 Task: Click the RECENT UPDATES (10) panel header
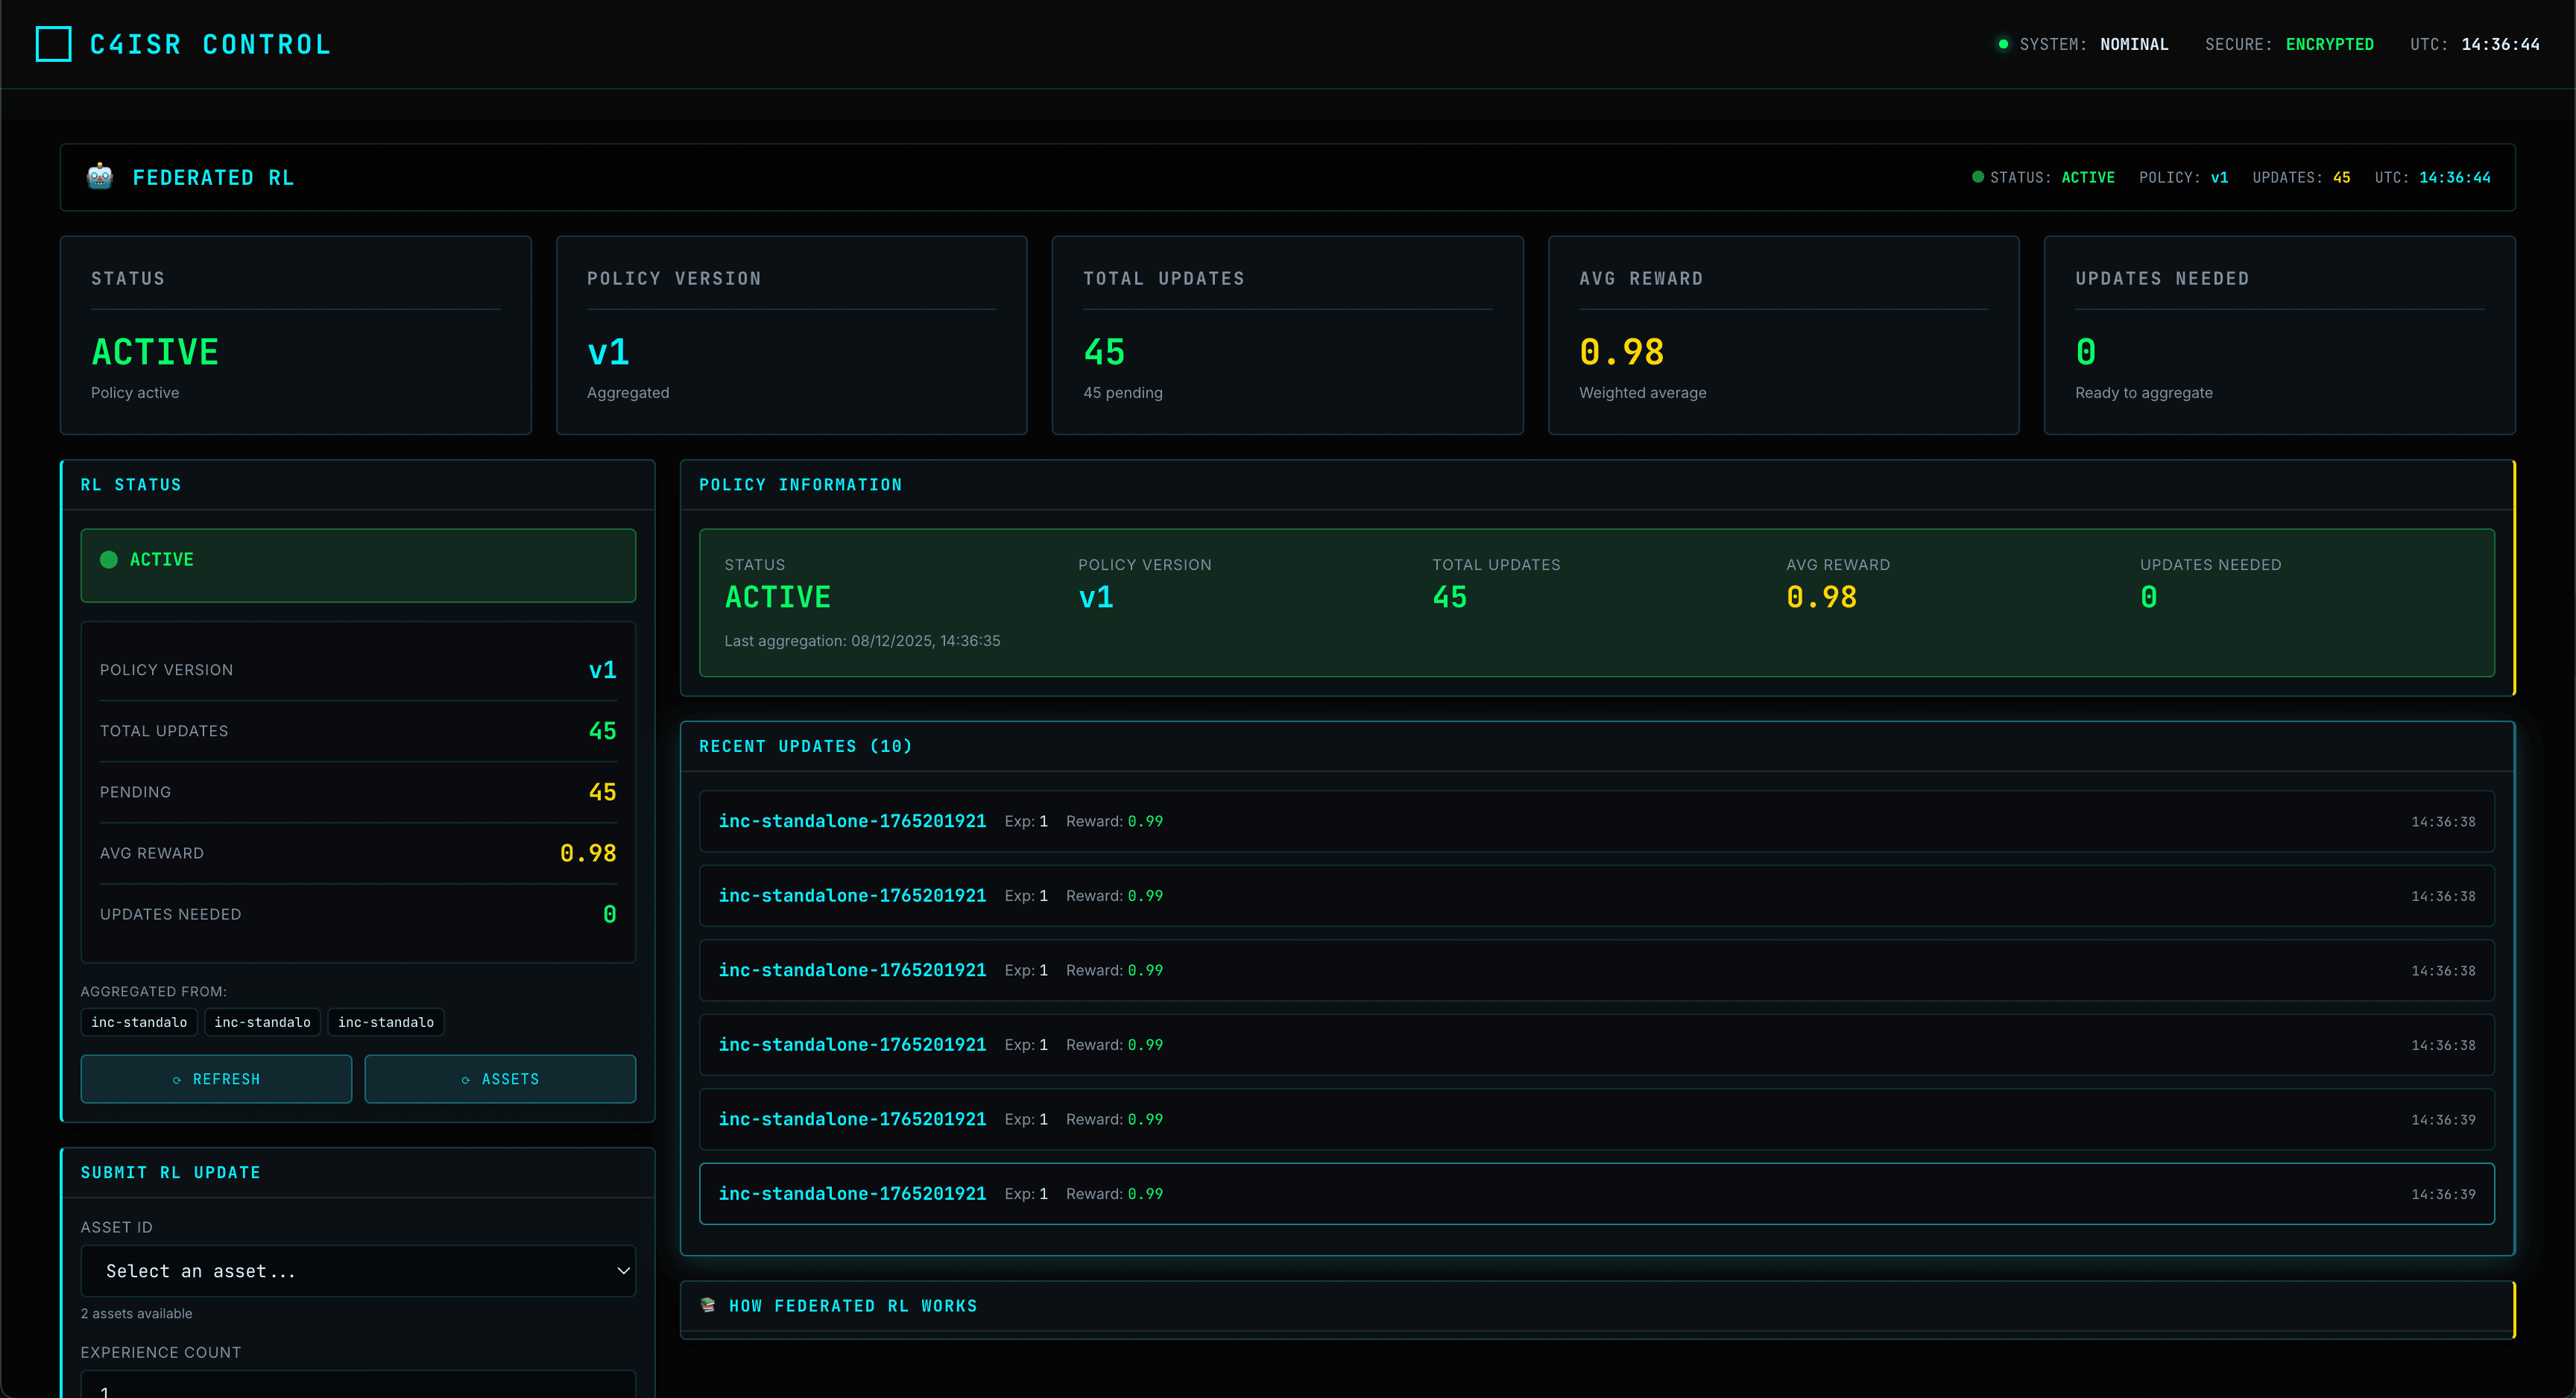805,745
